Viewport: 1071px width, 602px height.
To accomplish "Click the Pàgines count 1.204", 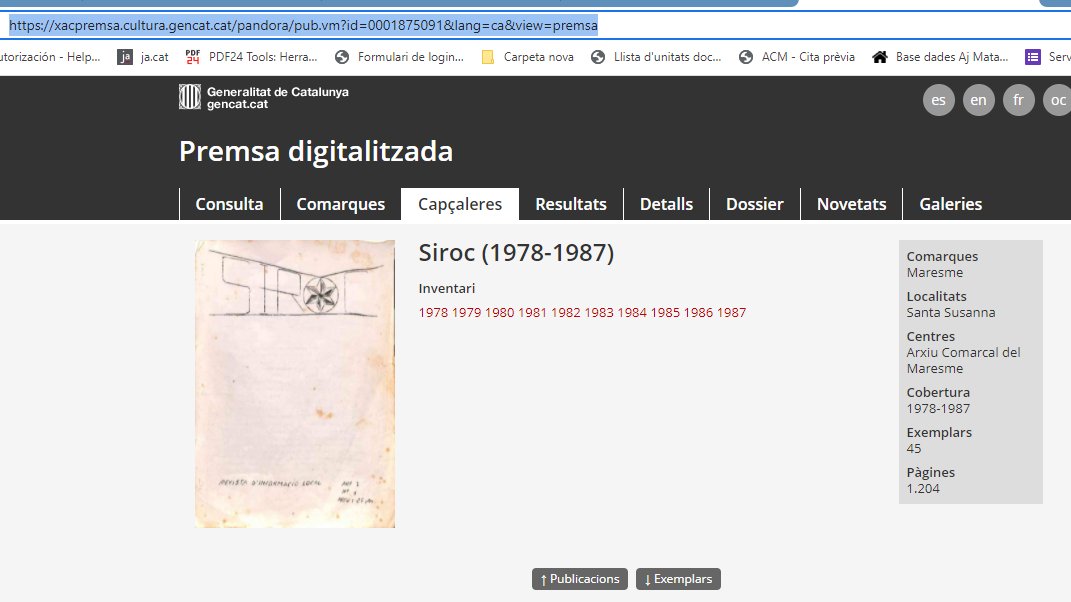I will (x=923, y=489).
